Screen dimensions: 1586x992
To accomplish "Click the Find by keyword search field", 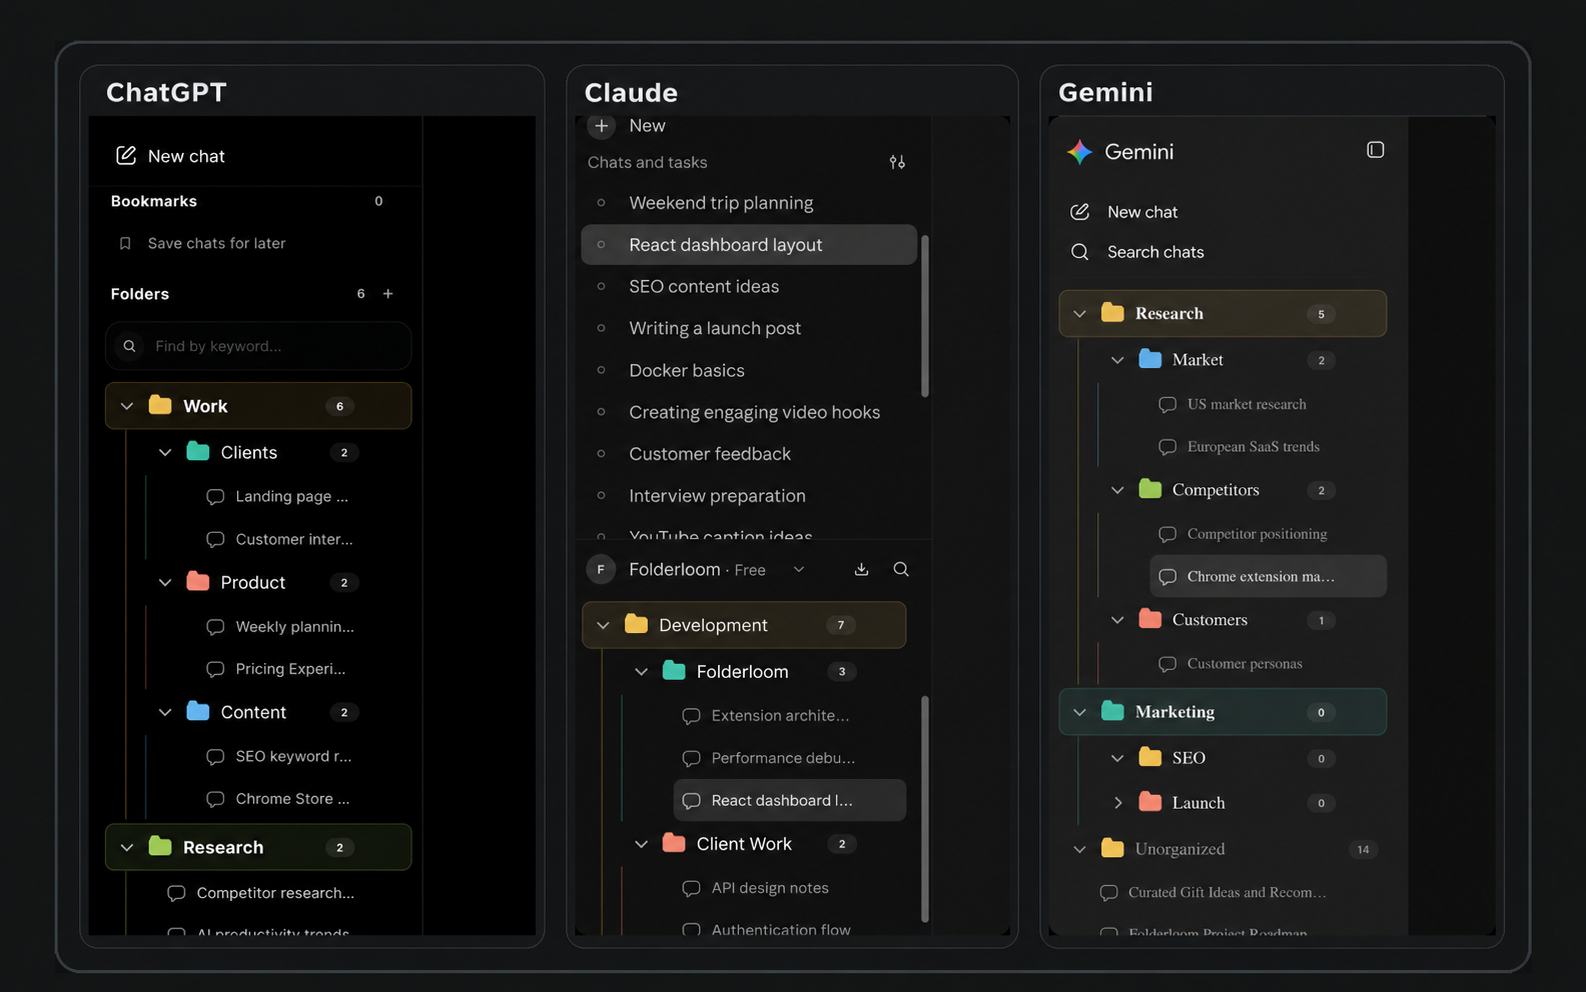I will 258,346.
